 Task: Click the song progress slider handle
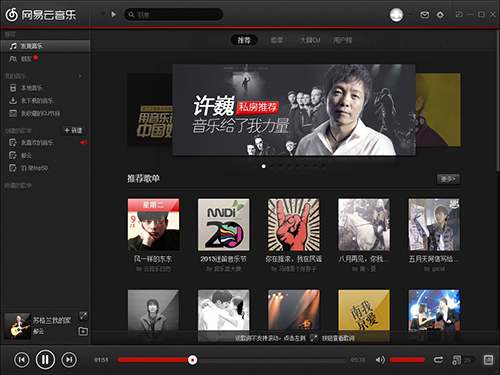click(x=192, y=360)
